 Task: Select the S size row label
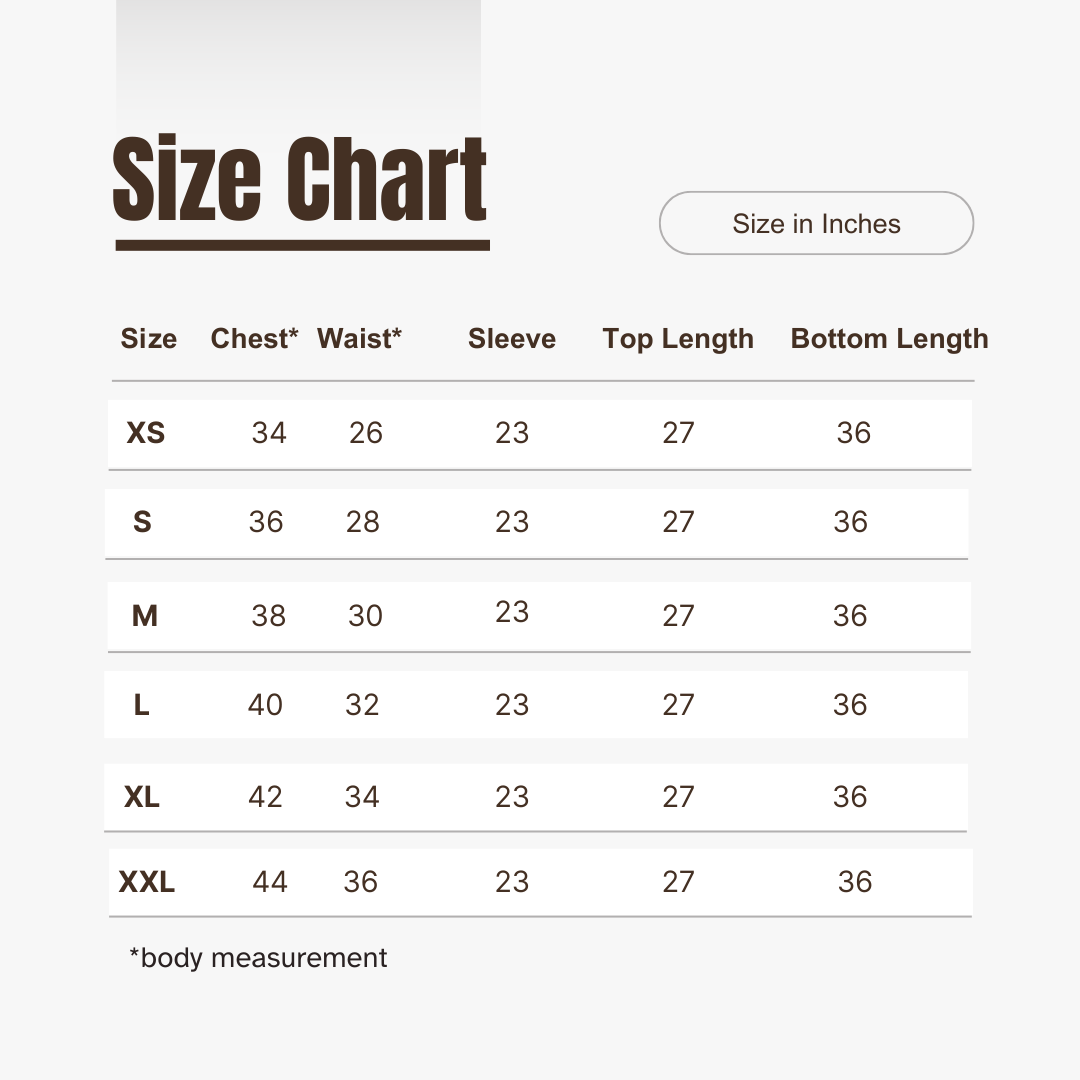pyautogui.click(x=142, y=522)
